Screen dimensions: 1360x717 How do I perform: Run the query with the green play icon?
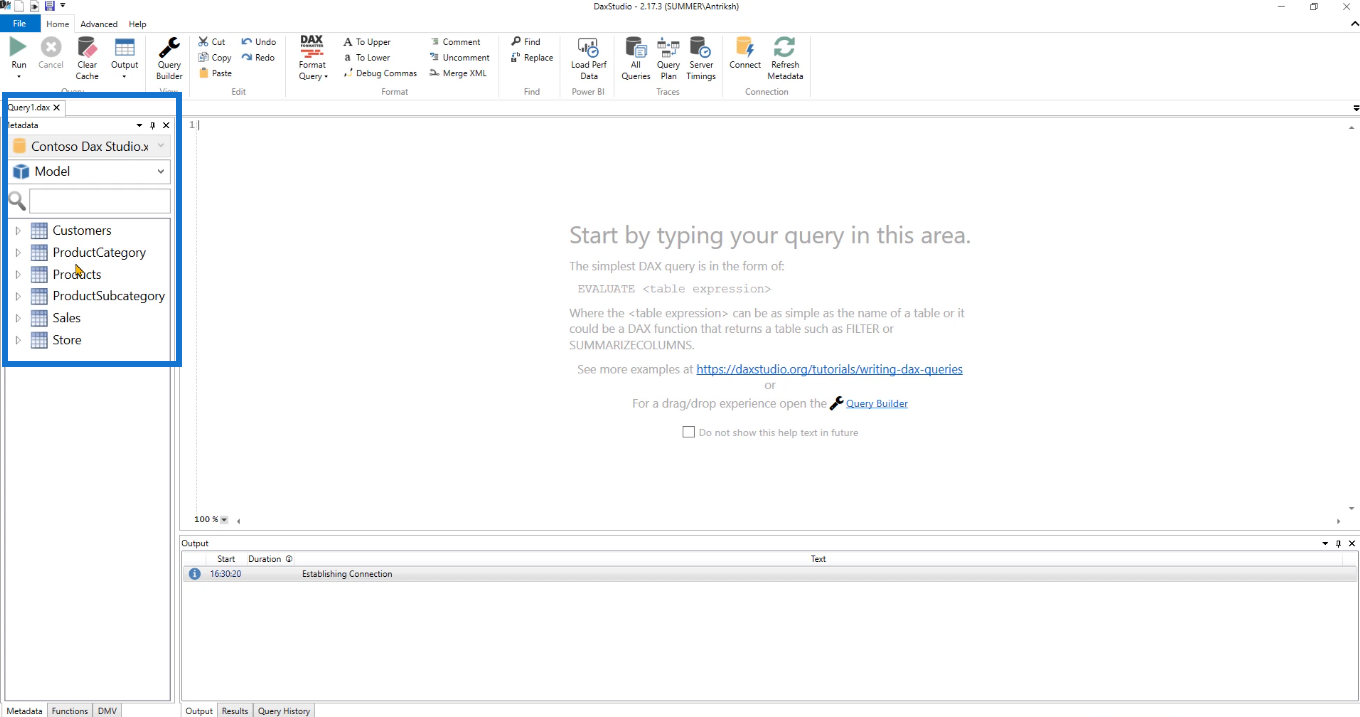click(18, 47)
